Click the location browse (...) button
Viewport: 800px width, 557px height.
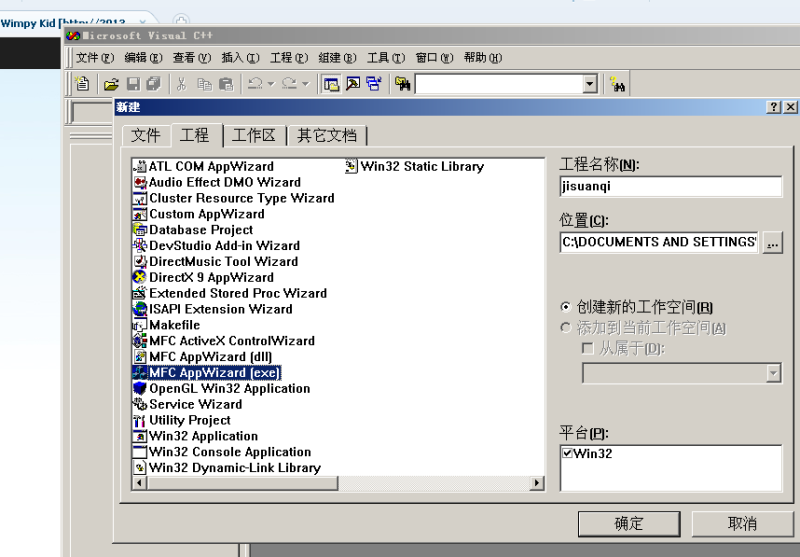[x=772, y=242]
